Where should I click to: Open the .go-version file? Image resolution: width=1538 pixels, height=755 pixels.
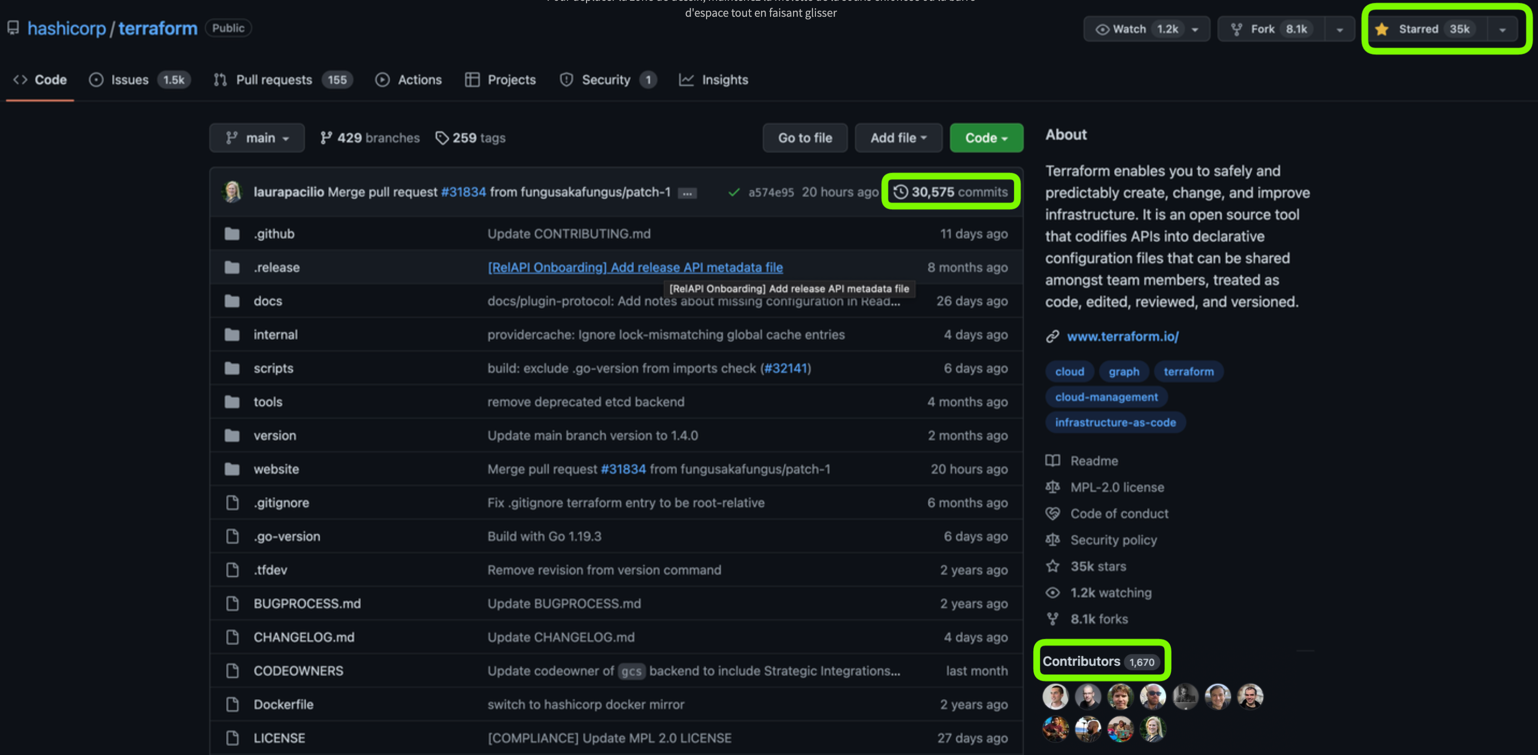pos(287,537)
